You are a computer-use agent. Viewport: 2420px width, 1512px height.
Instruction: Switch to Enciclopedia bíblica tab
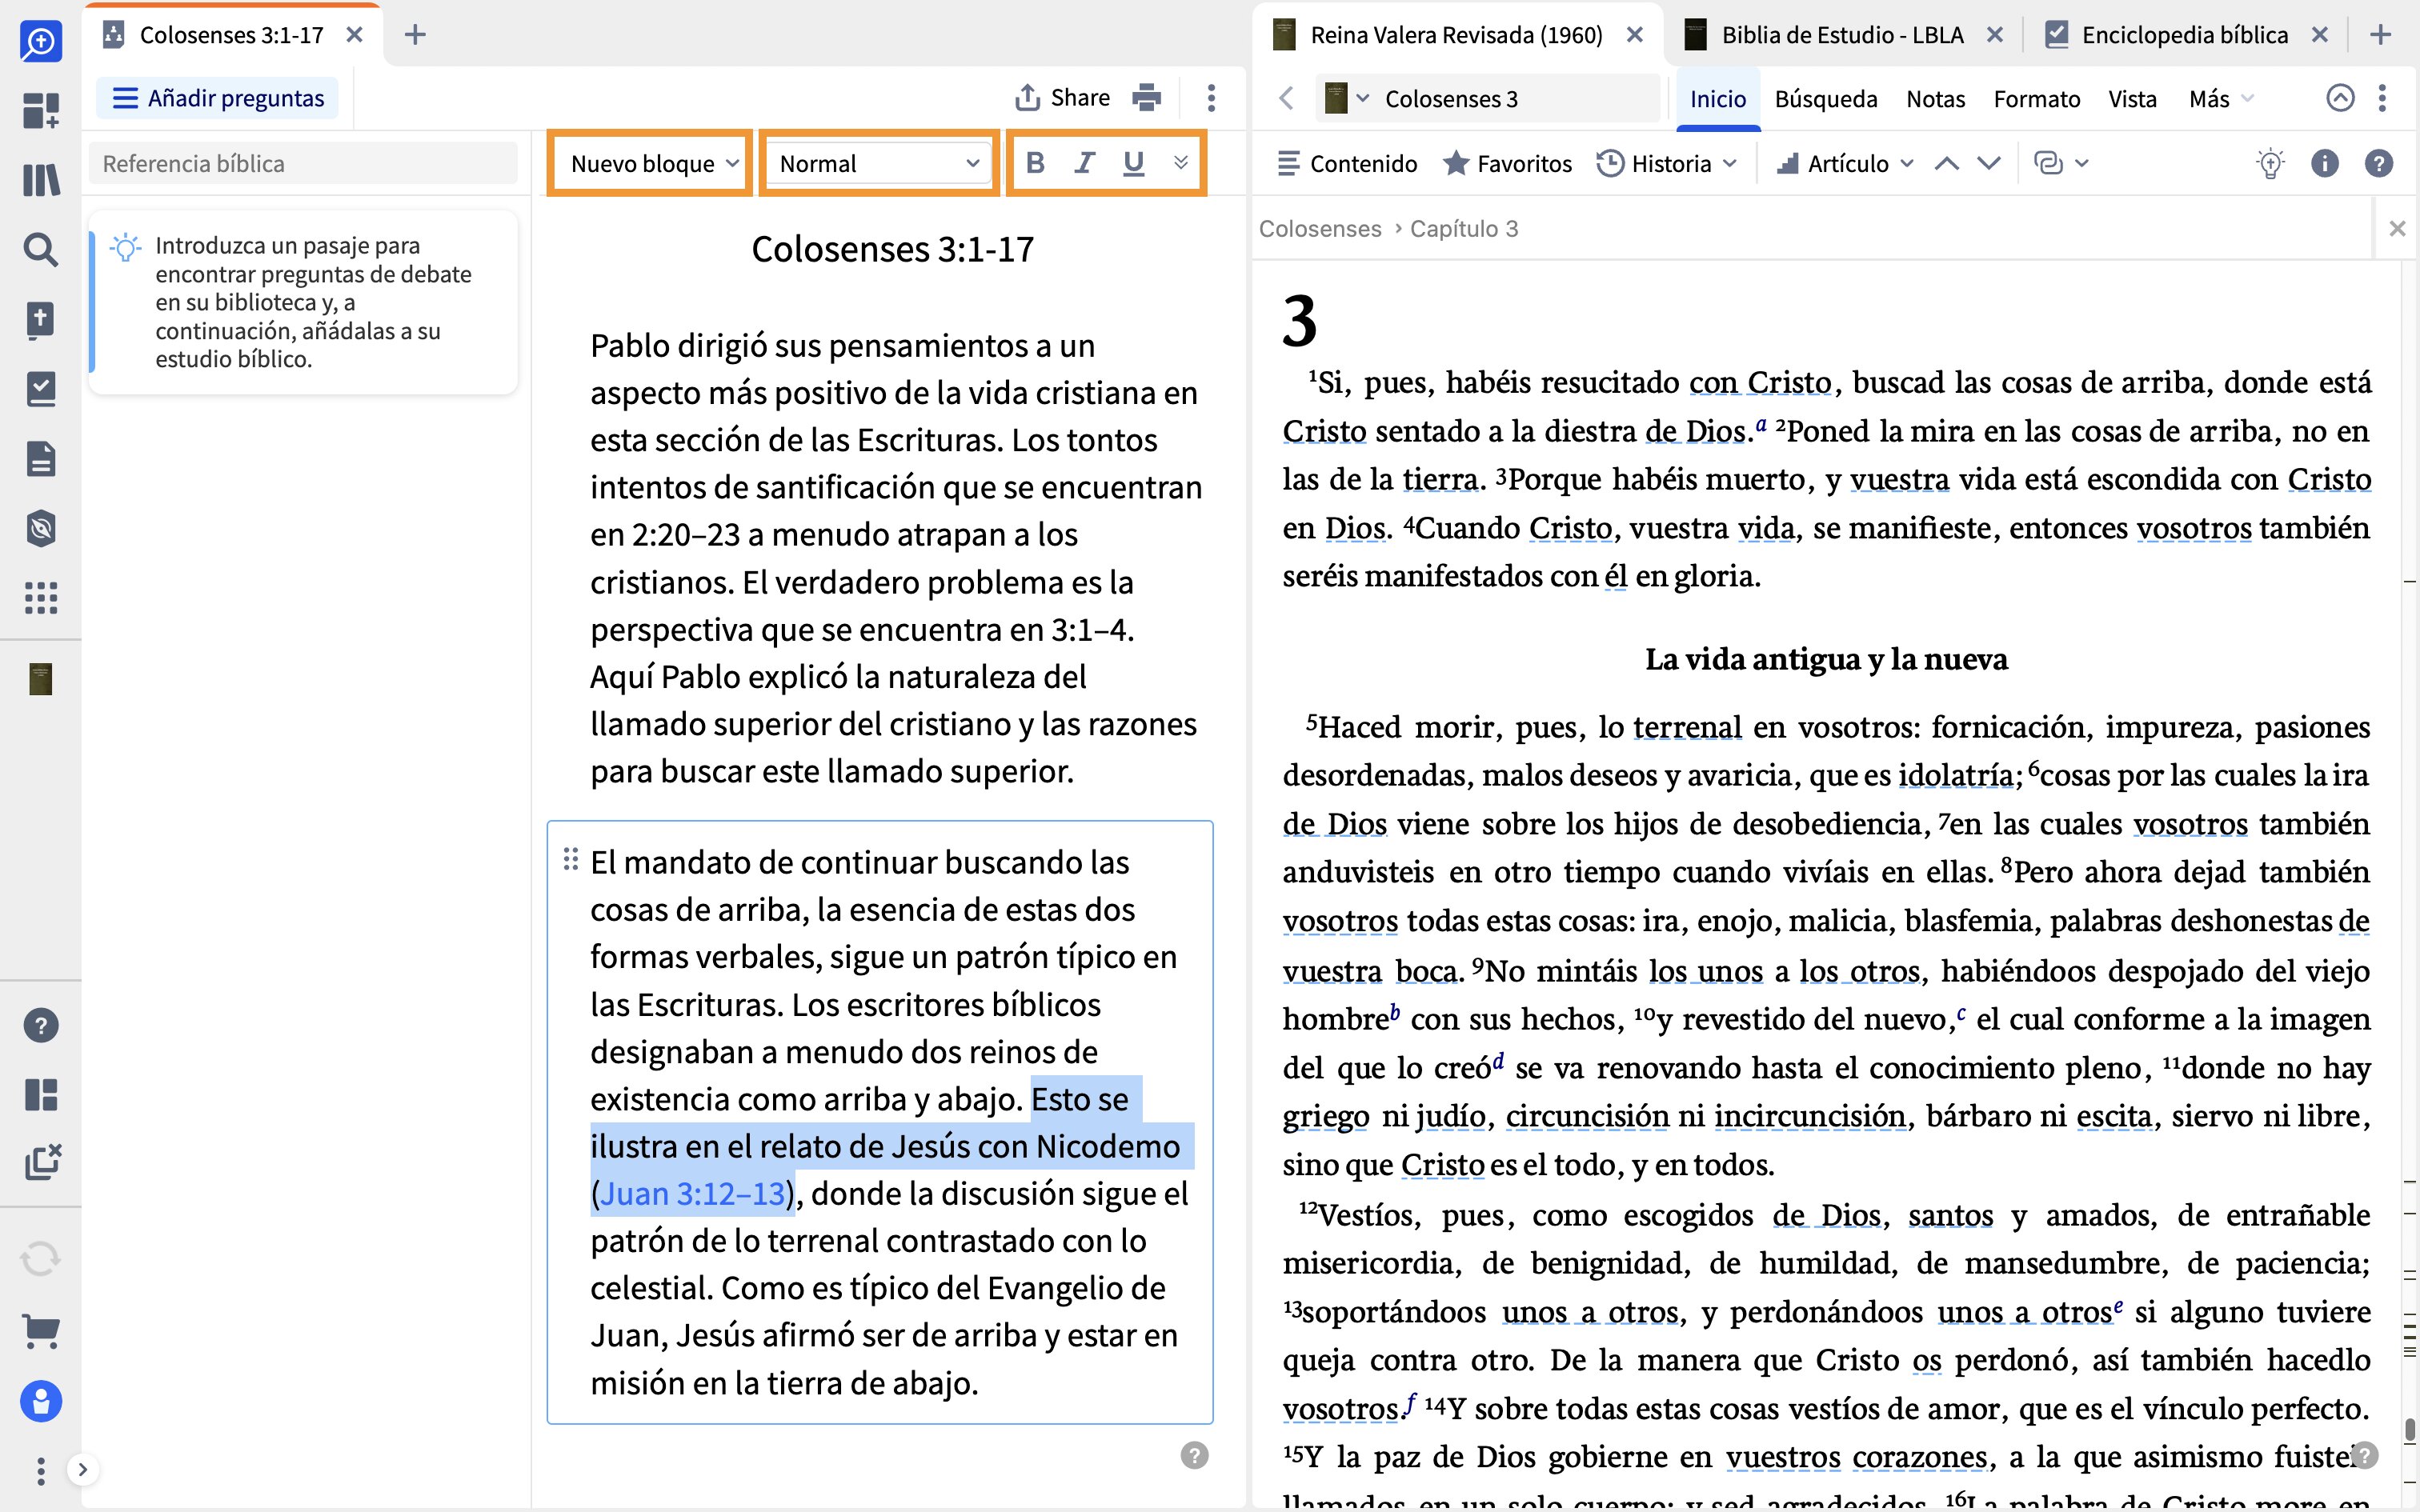(x=2184, y=35)
